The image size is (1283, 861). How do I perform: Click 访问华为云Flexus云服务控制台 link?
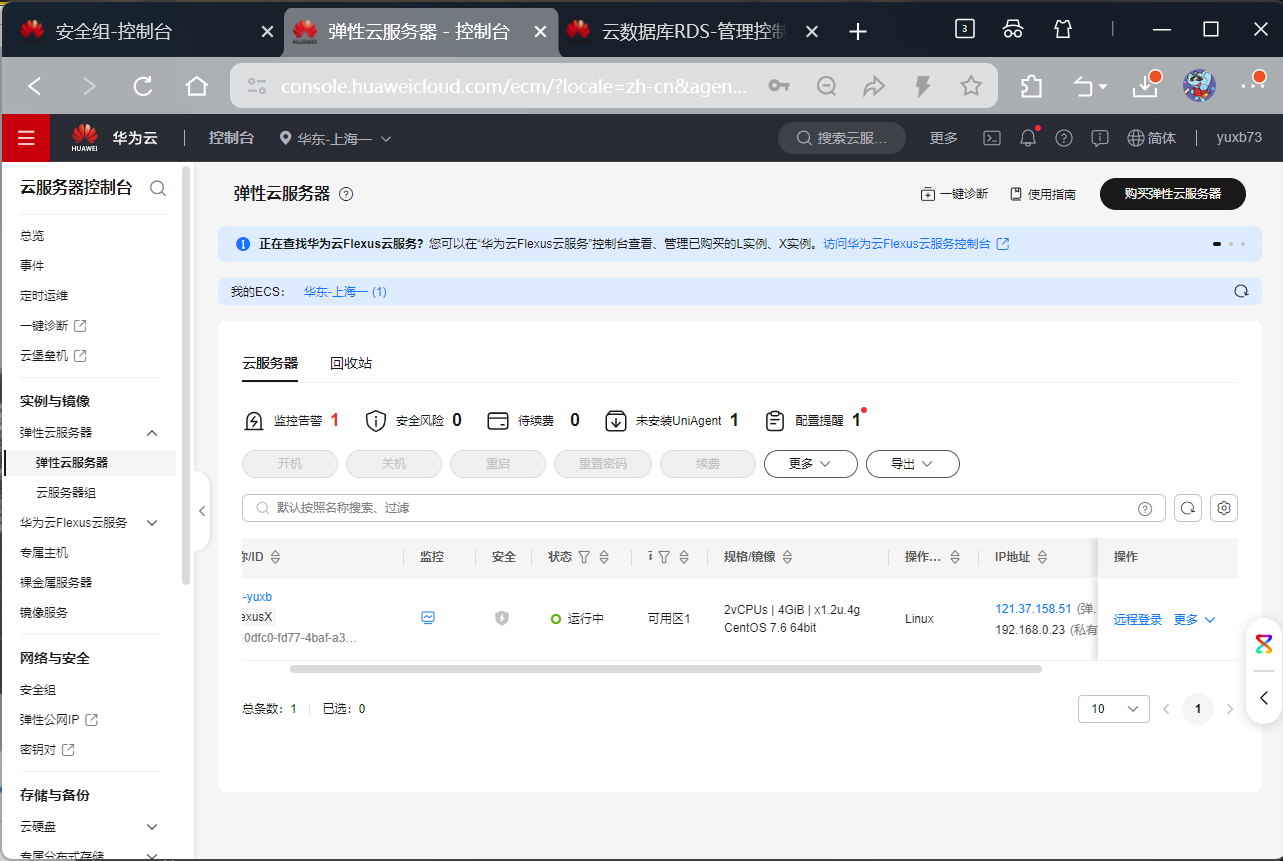pos(916,243)
